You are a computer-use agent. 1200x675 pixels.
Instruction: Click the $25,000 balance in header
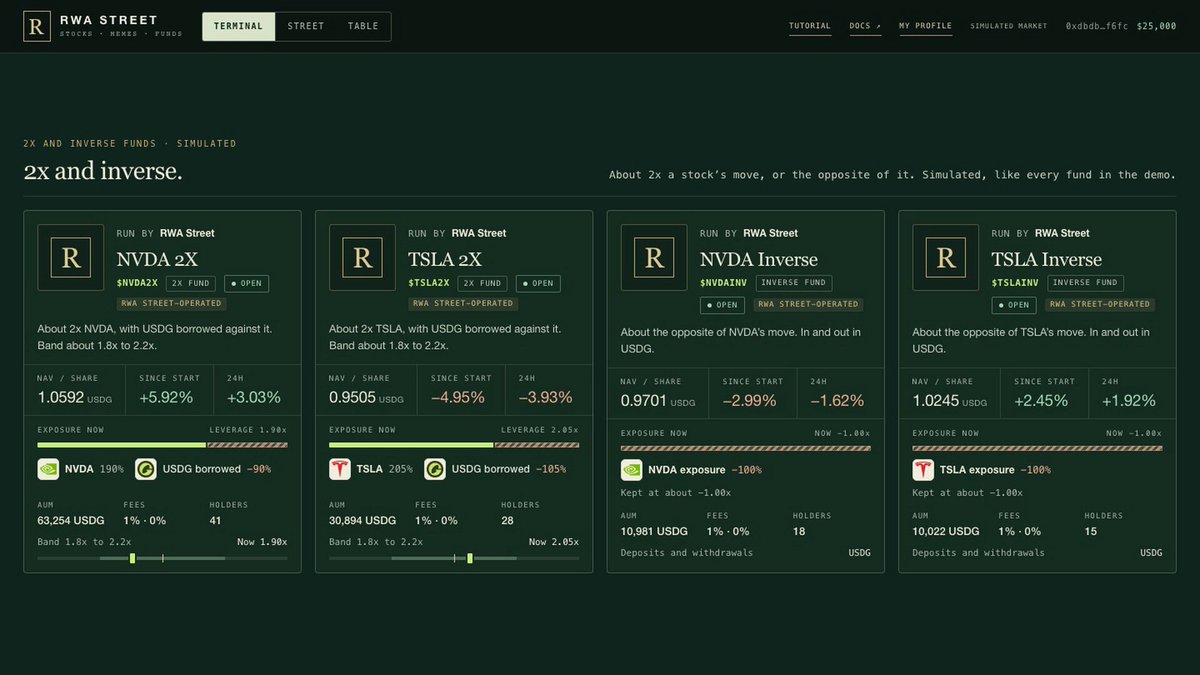coord(1156,26)
